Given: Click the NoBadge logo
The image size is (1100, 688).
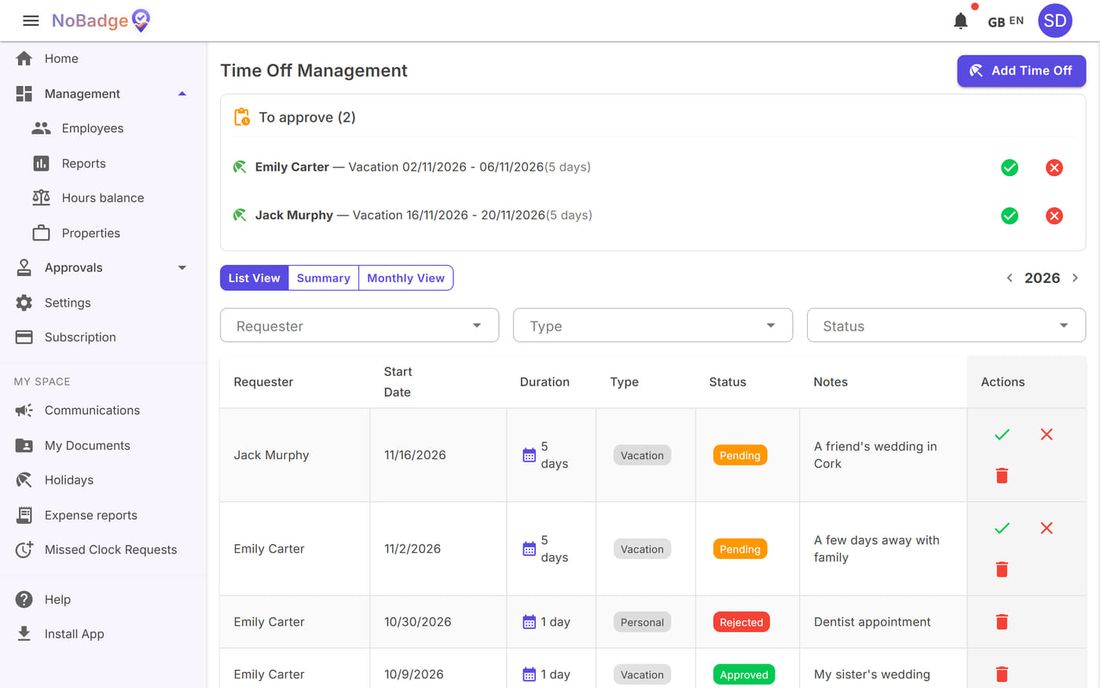Looking at the screenshot, I should (101, 20).
